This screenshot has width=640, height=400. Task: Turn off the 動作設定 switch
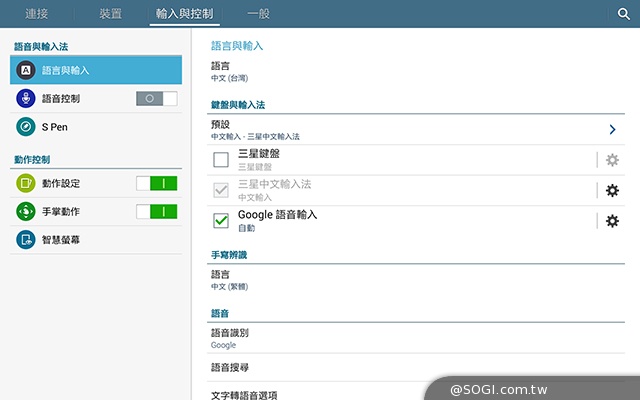click(156, 183)
